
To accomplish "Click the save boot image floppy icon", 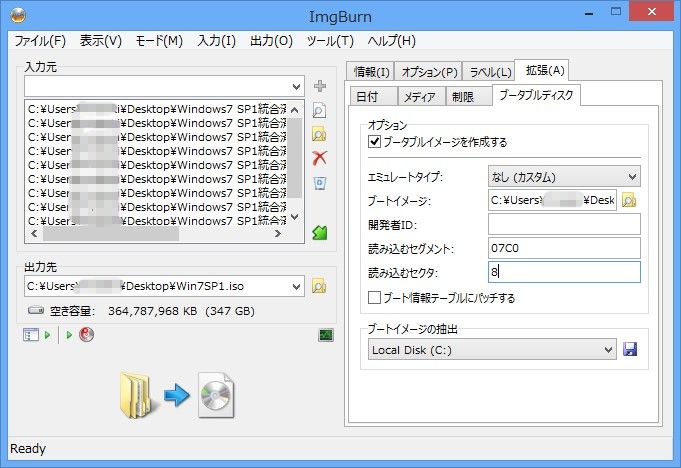I will pyautogui.click(x=630, y=349).
